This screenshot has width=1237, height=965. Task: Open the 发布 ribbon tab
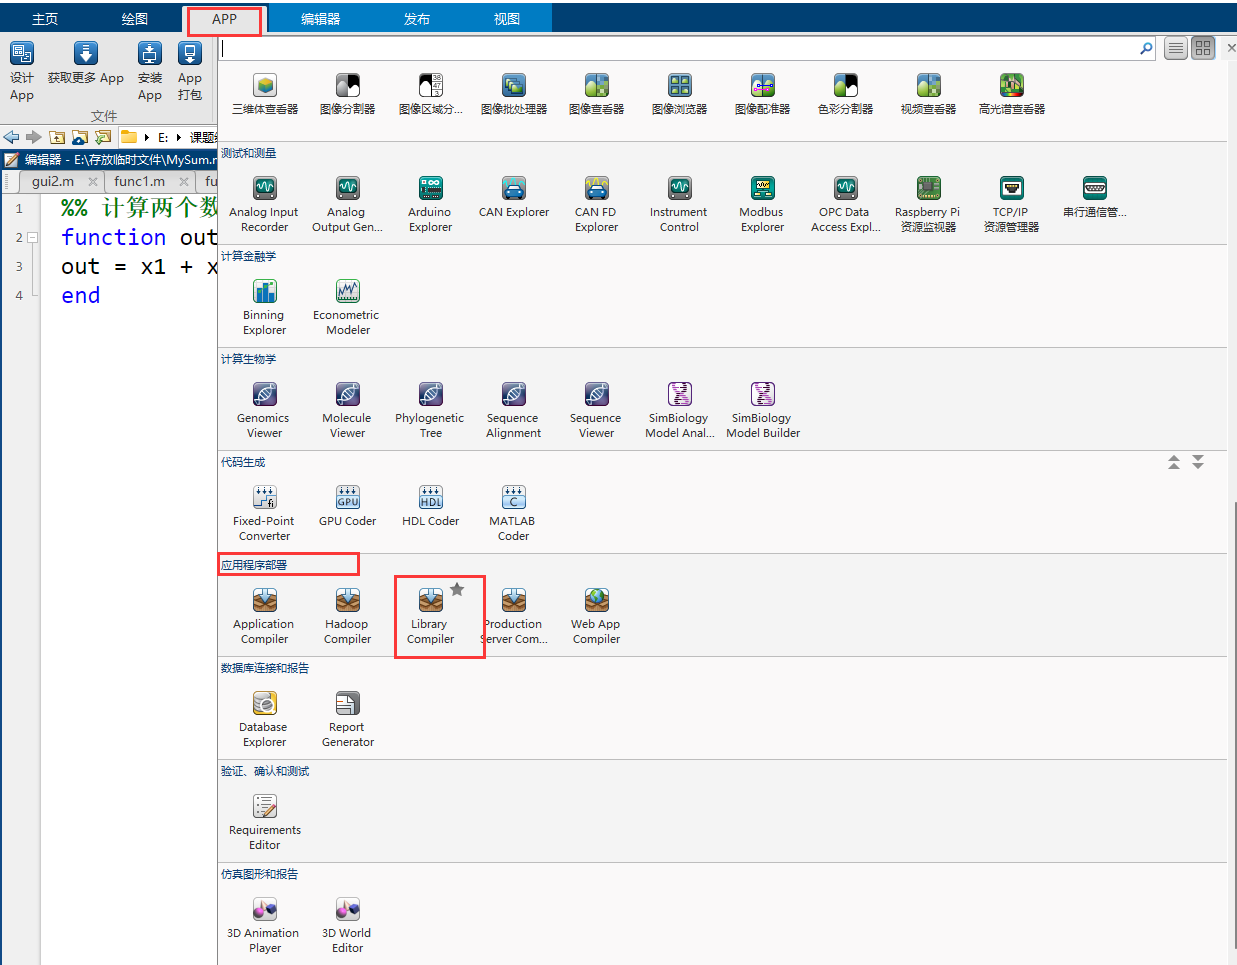(417, 19)
